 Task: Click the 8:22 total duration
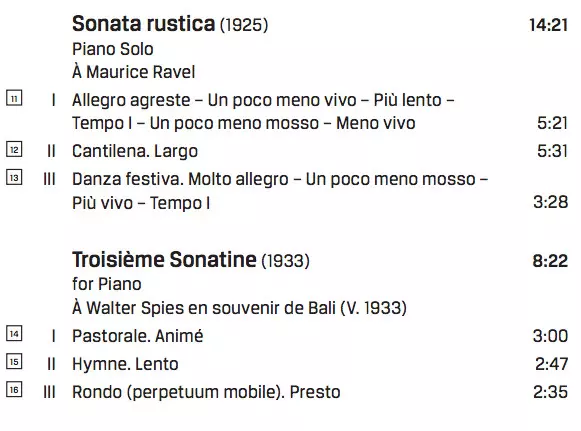tap(550, 261)
